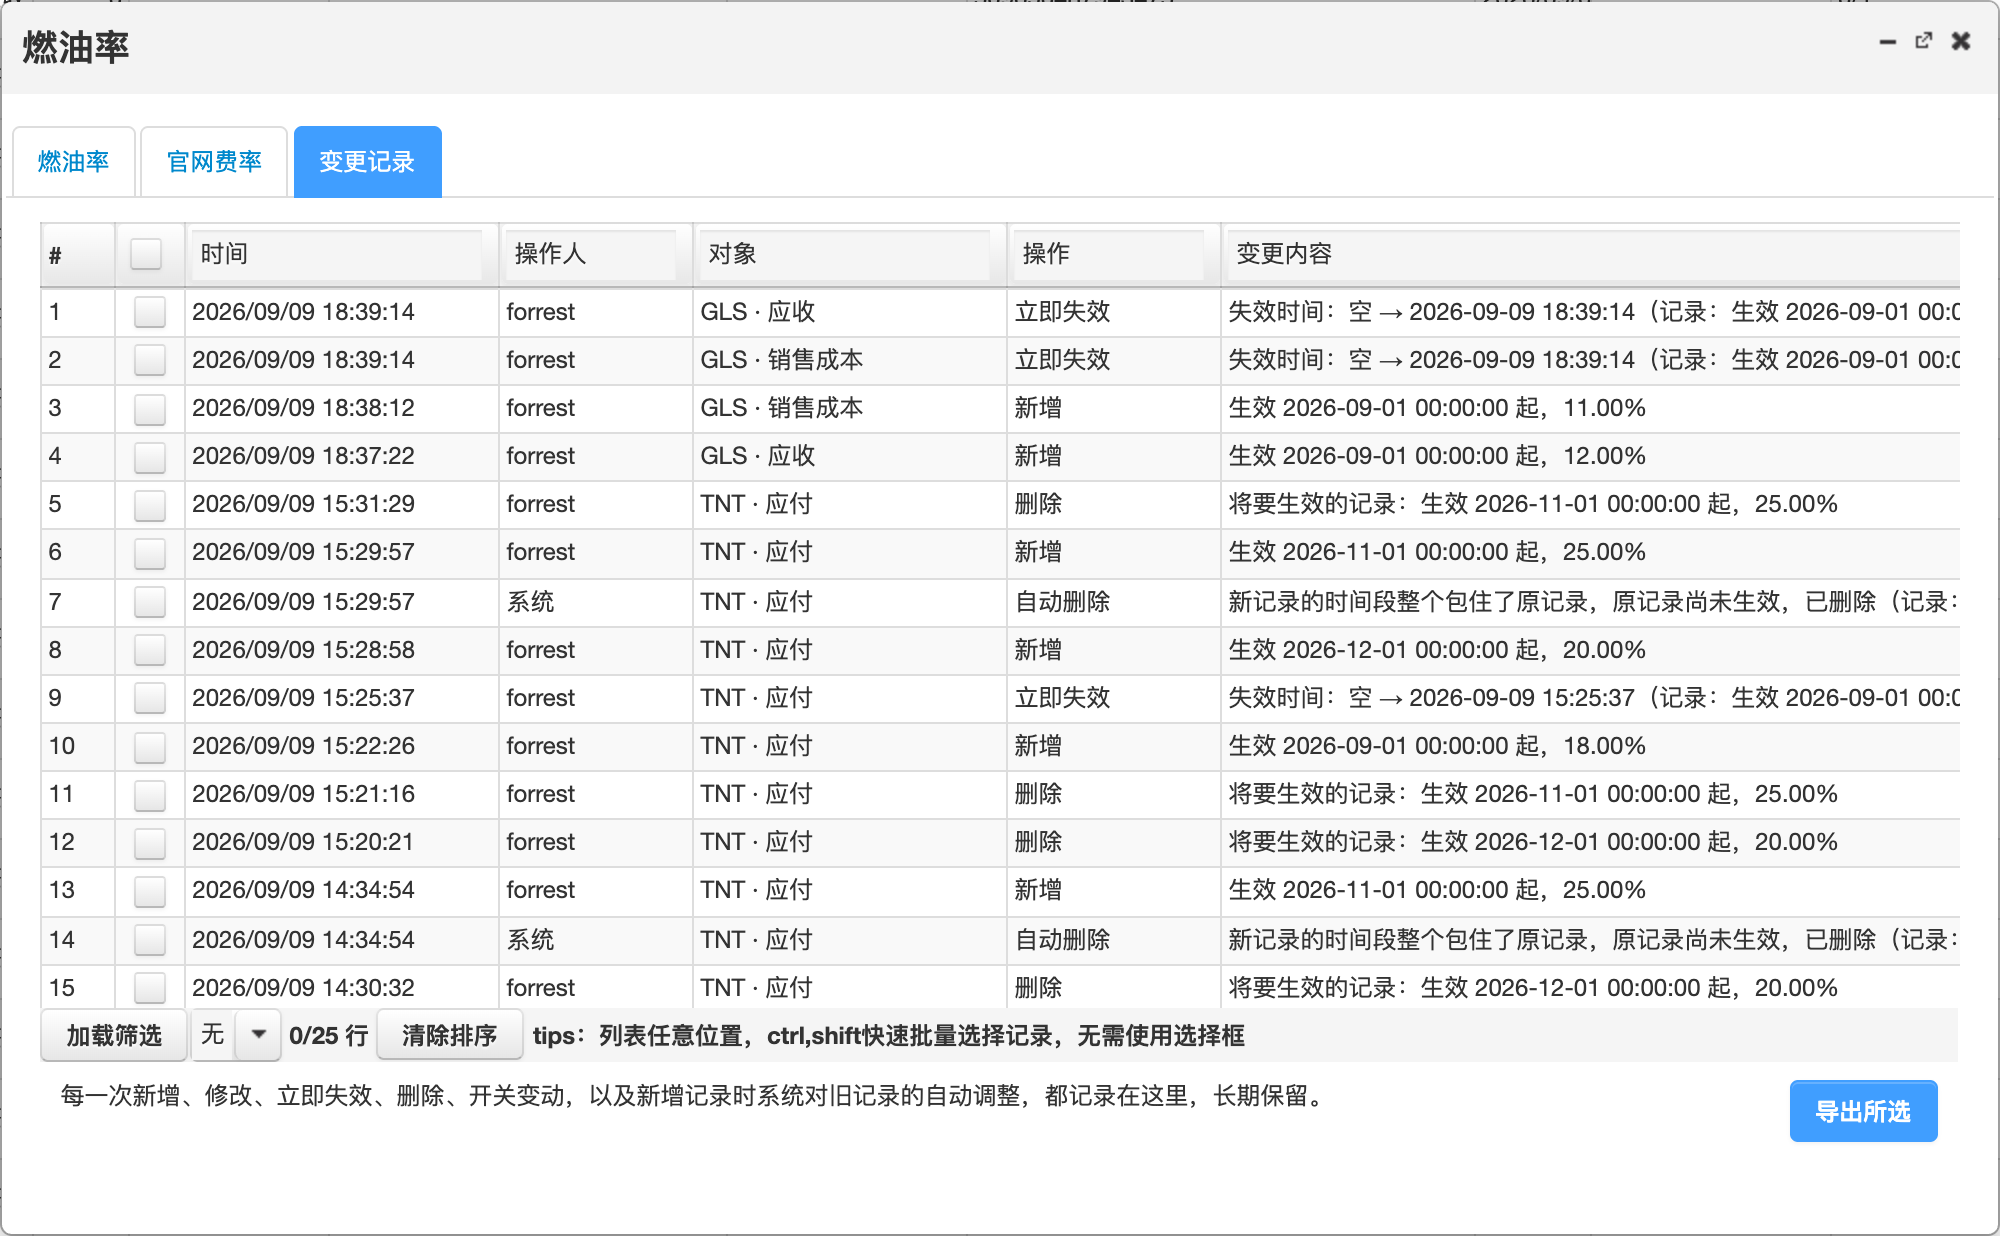Select the checkbox for row 7
Viewport: 2000px width, 1236px height.
pyautogui.click(x=150, y=602)
